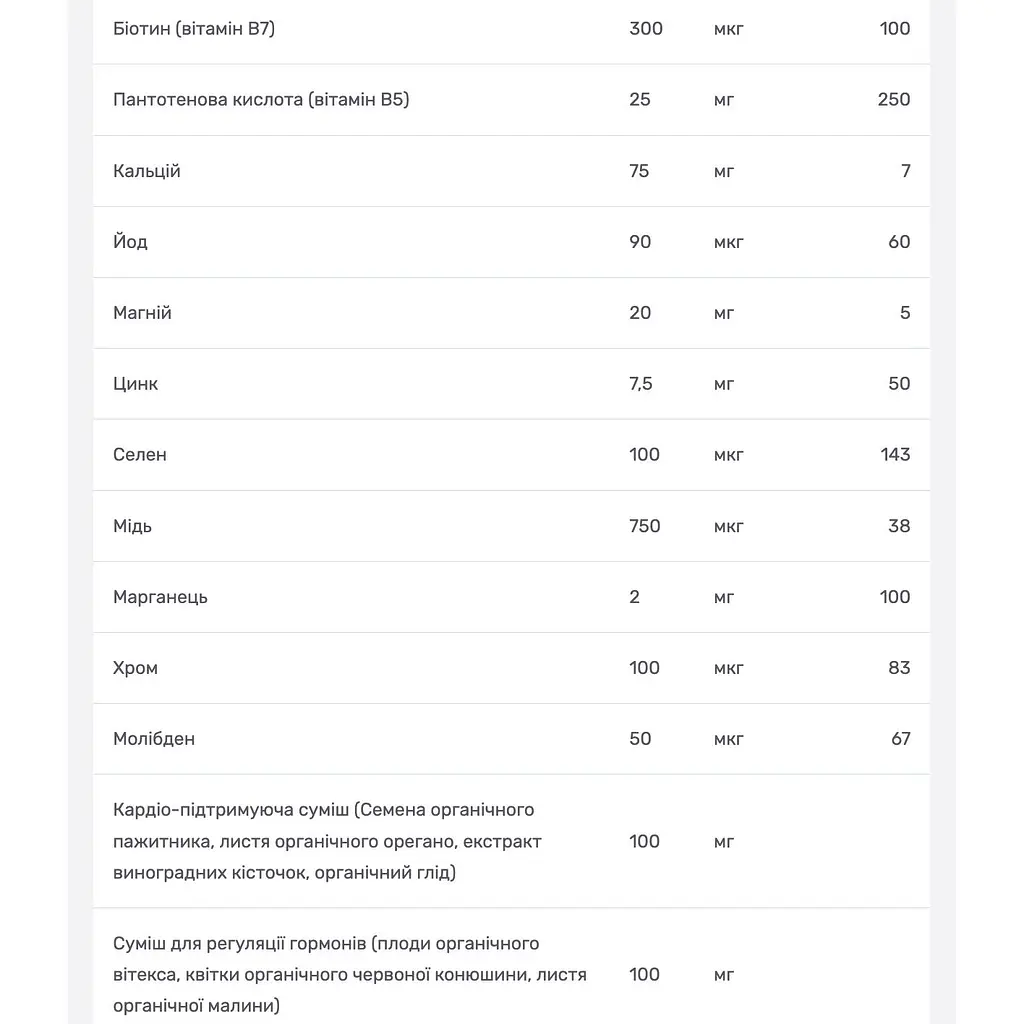Image resolution: width=1024 pixels, height=1024 pixels.
Task: Click the 67 percentage value for Молібден
Action: point(901,739)
